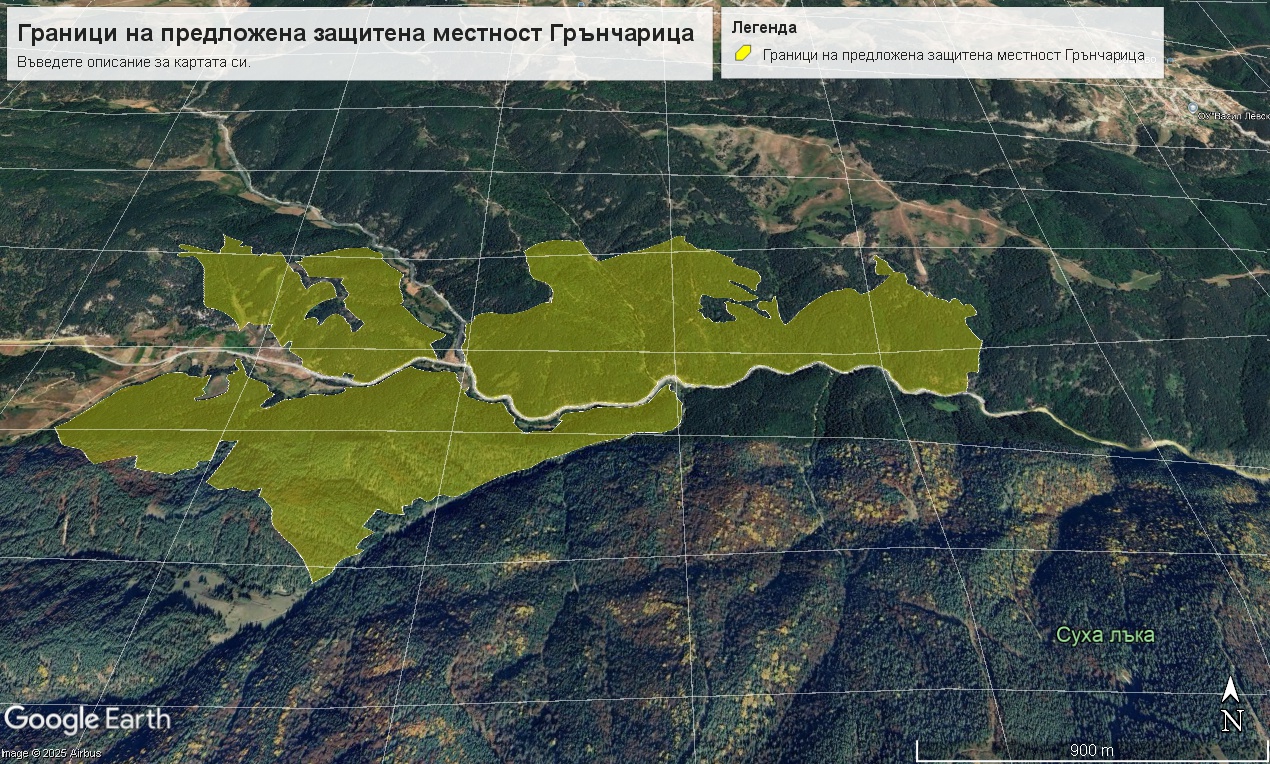1270x764 pixels.
Task: Click the school placemark pin icon
Action: (x=1192, y=107)
